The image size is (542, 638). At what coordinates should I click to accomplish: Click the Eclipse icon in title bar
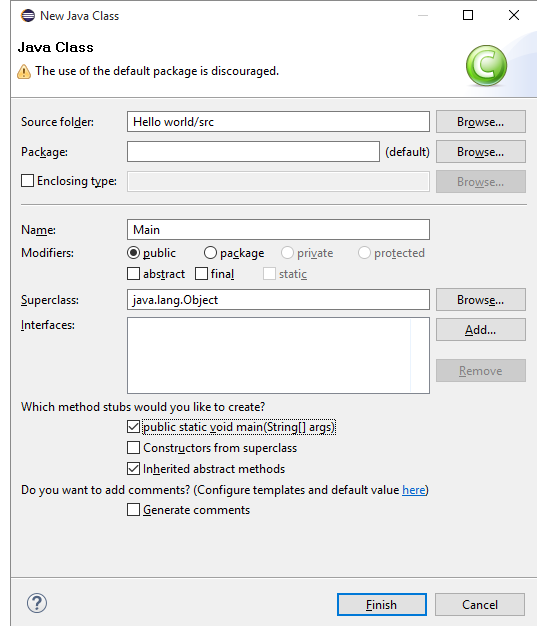tap(28, 16)
